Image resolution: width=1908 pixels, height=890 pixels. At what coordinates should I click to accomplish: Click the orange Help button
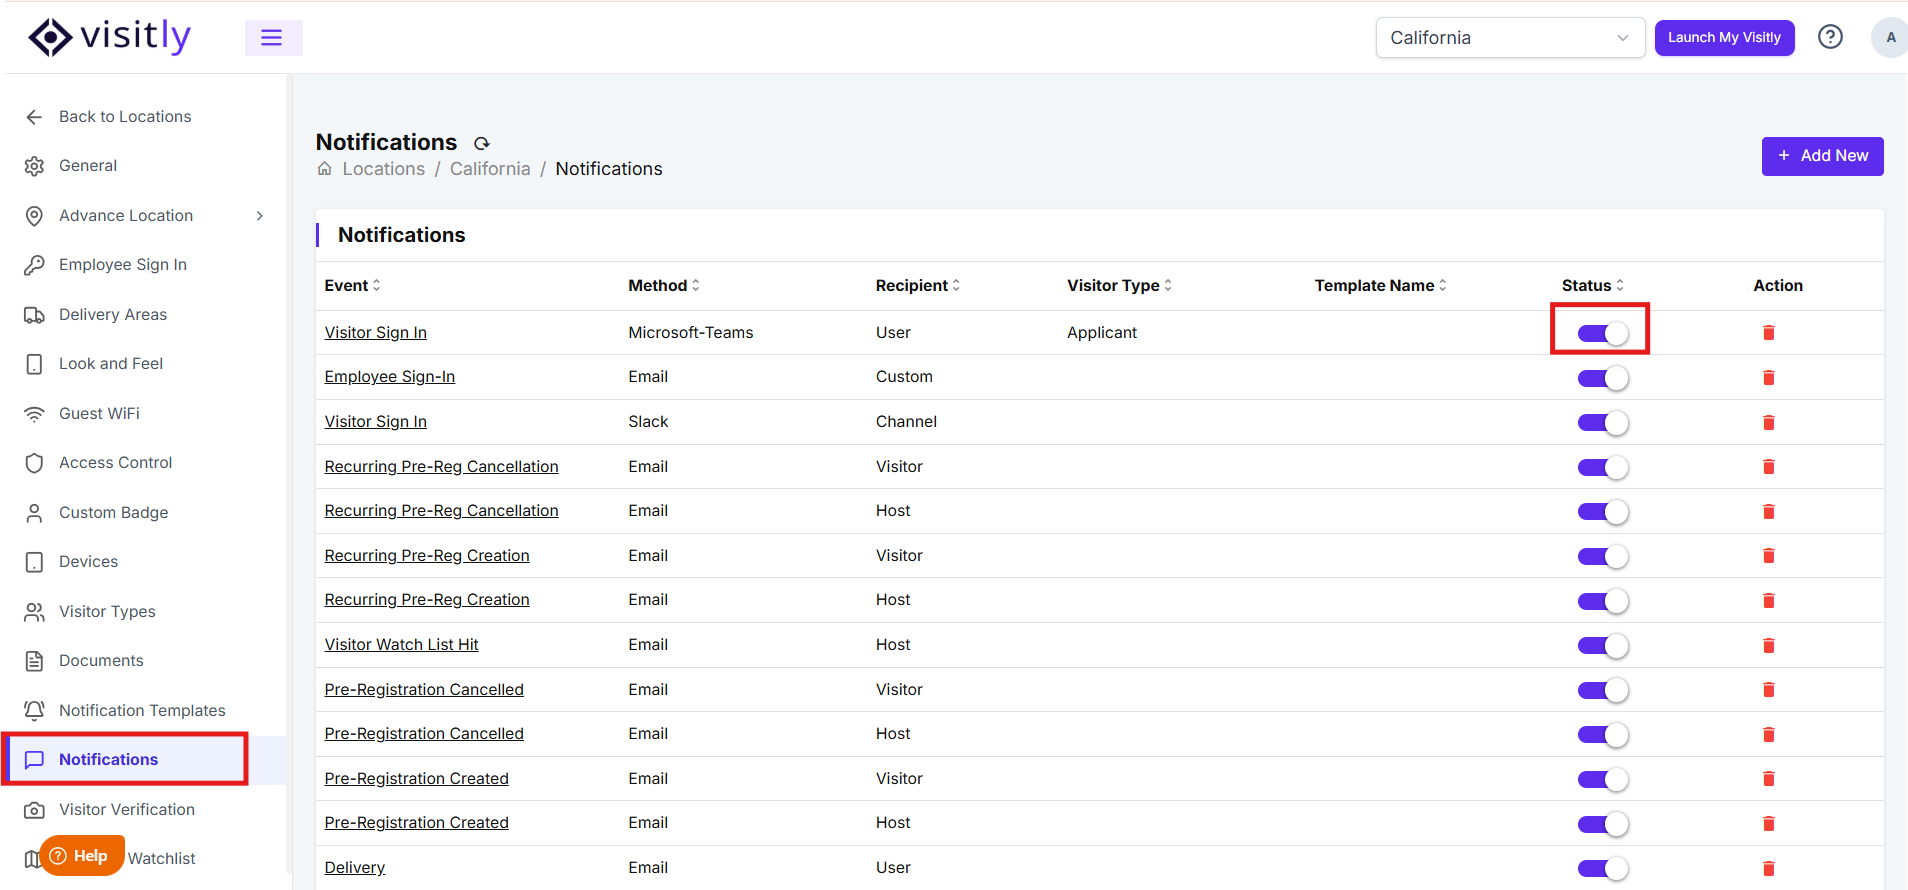point(82,856)
